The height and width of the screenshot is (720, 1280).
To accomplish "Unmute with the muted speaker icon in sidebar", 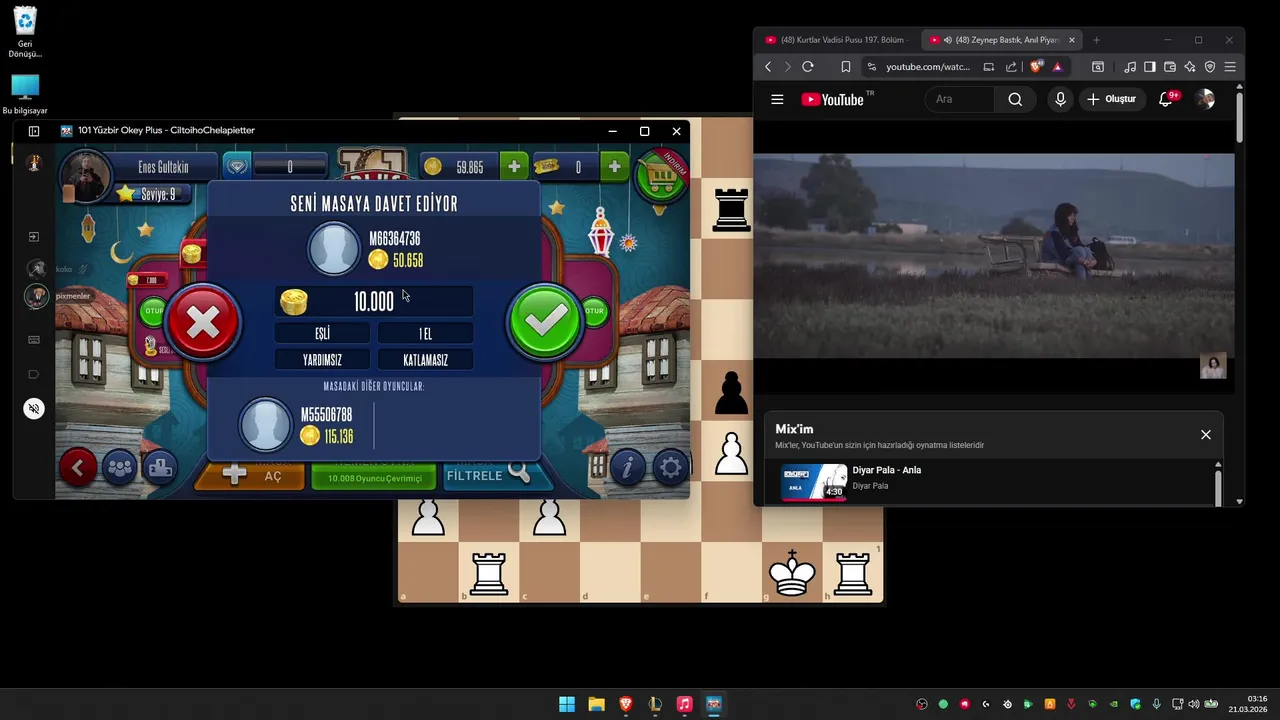I will coord(34,408).
